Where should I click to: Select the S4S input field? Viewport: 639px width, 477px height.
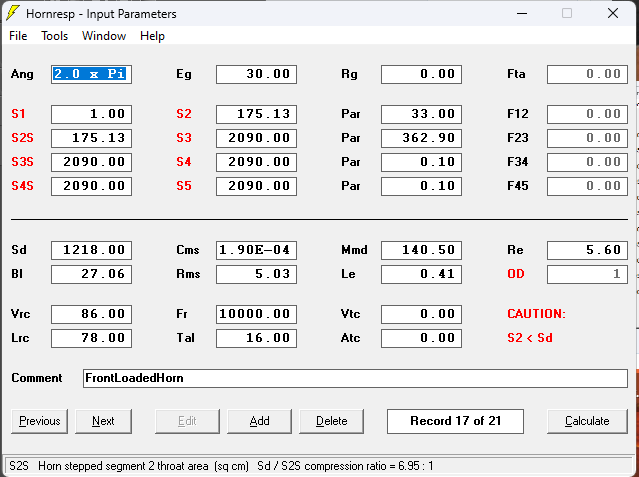(91, 186)
